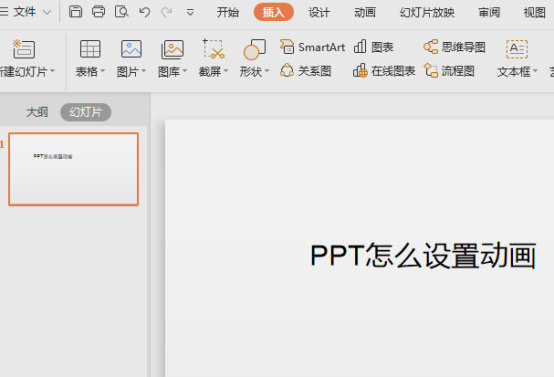This screenshot has width=554, height=377.
Task: Expand the dropdown arrow next to 文件
Action: [47, 12]
